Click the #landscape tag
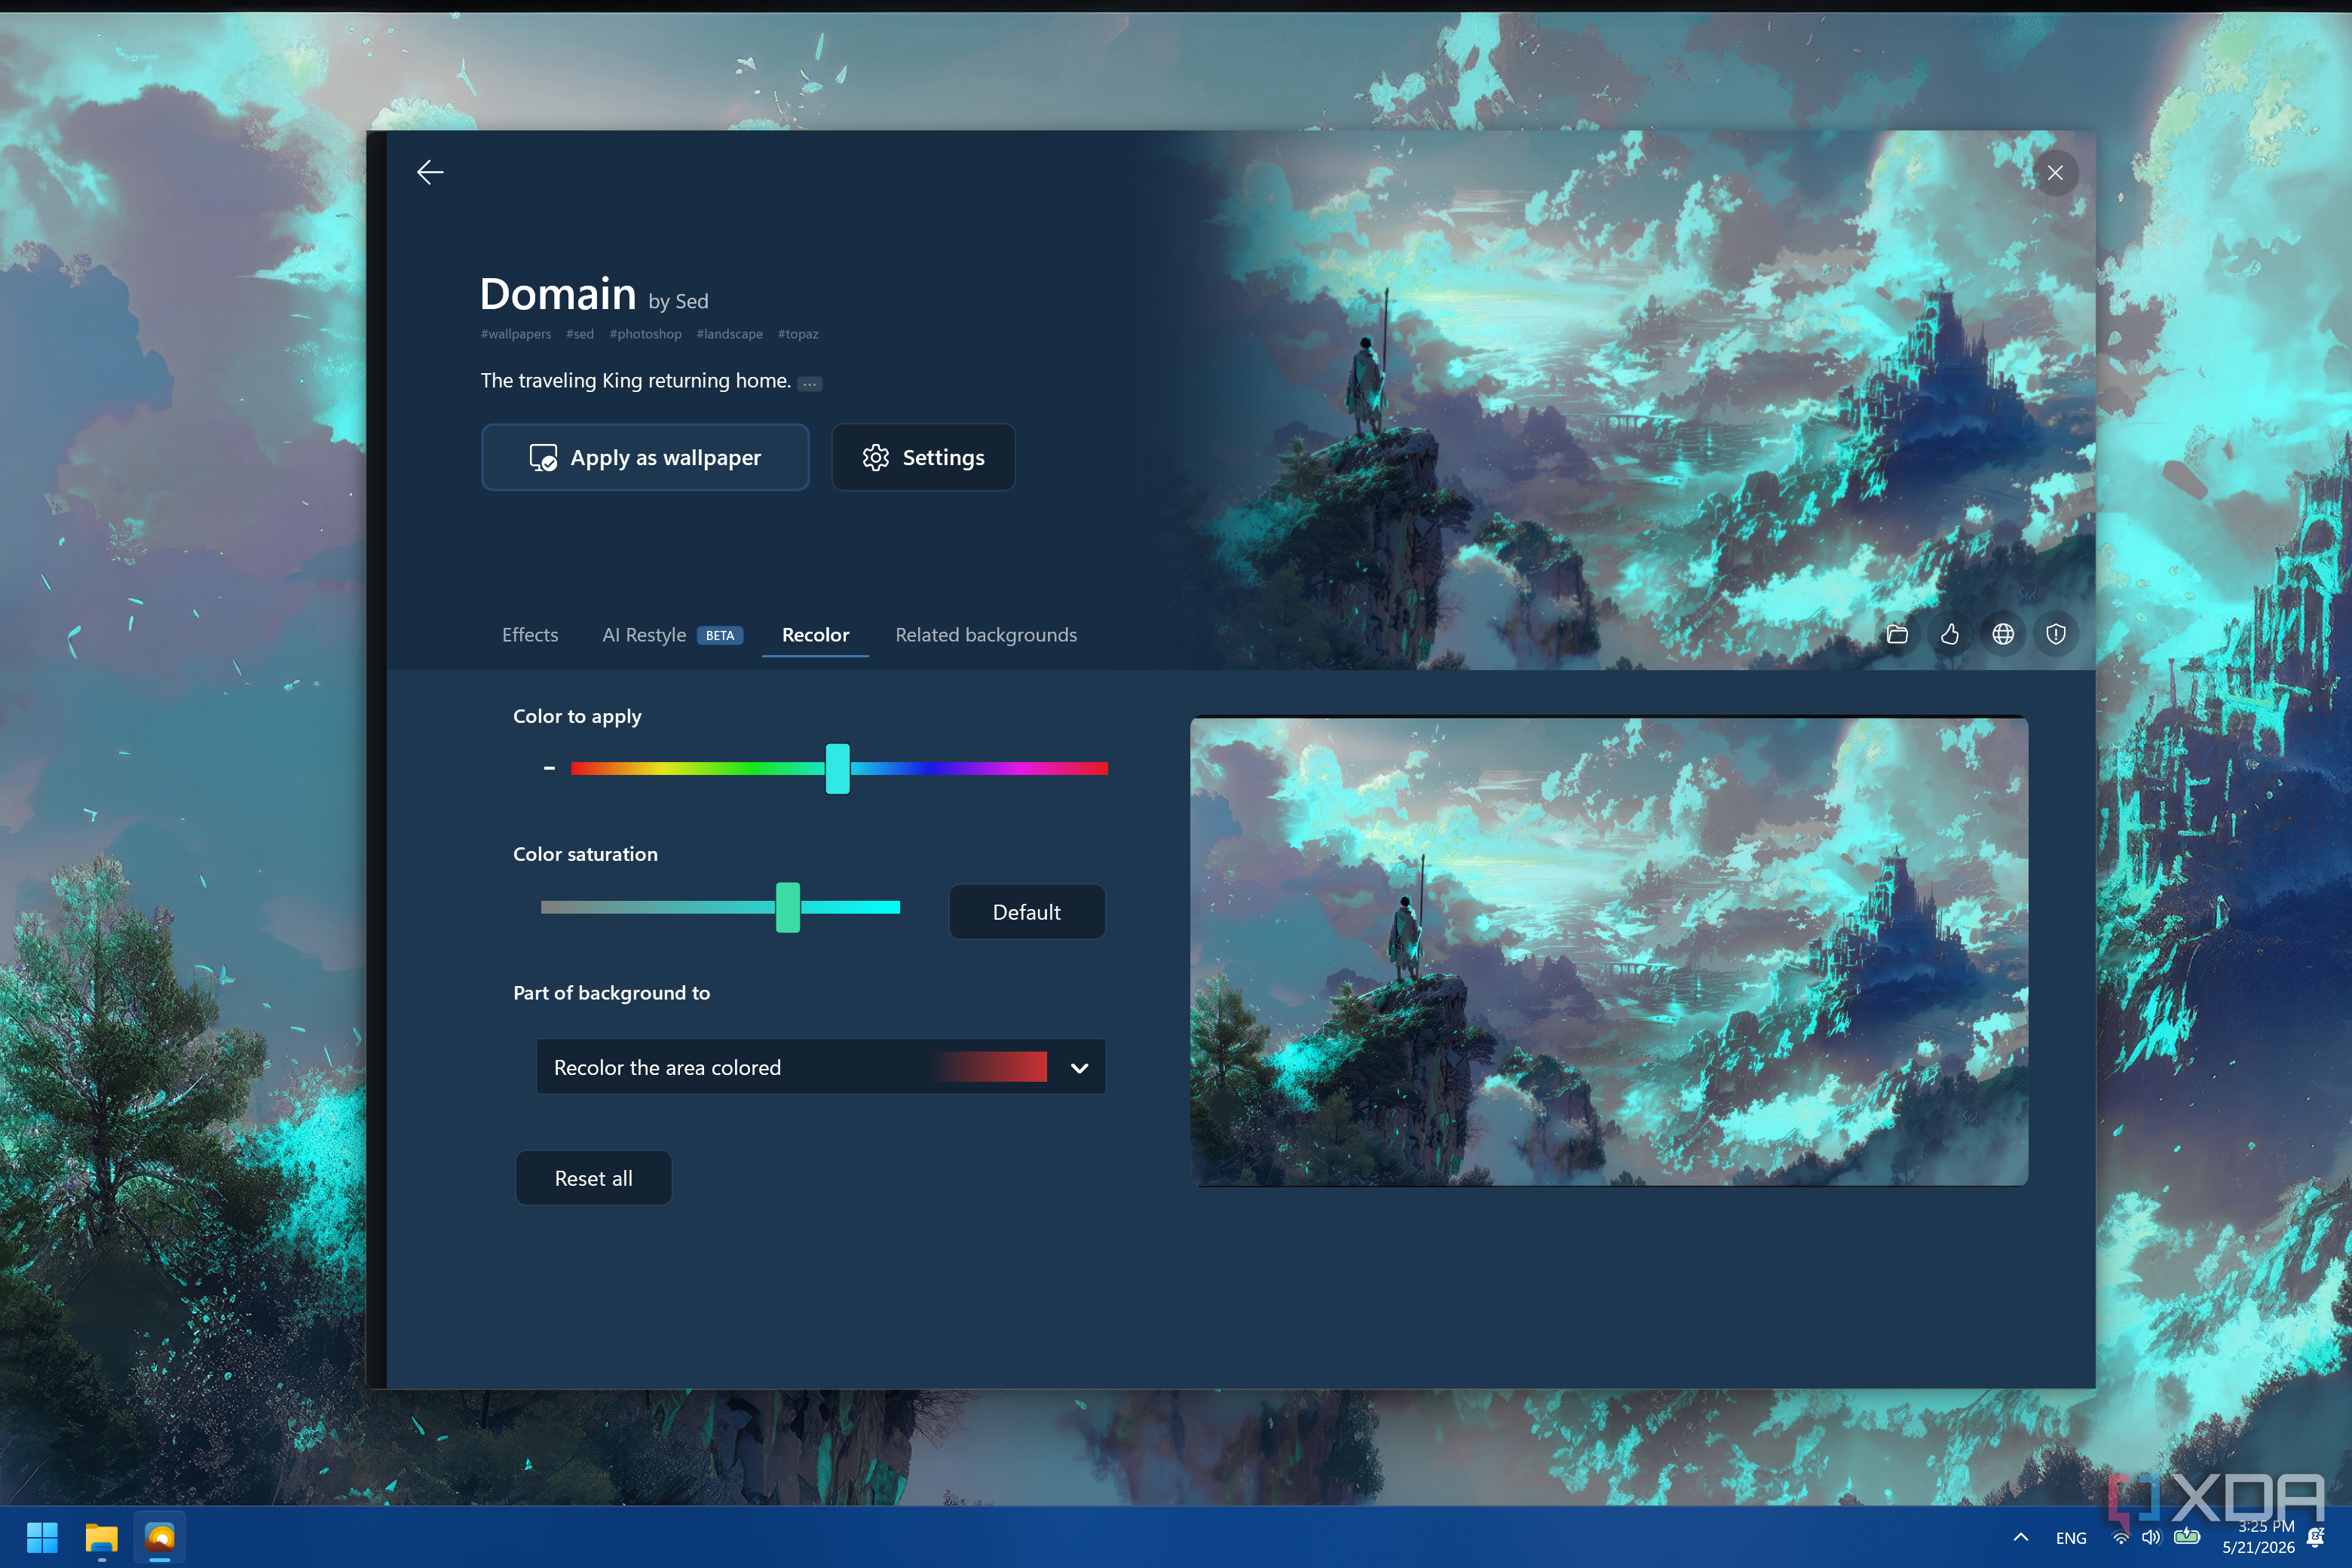2352x1568 pixels. tap(730, 334)
